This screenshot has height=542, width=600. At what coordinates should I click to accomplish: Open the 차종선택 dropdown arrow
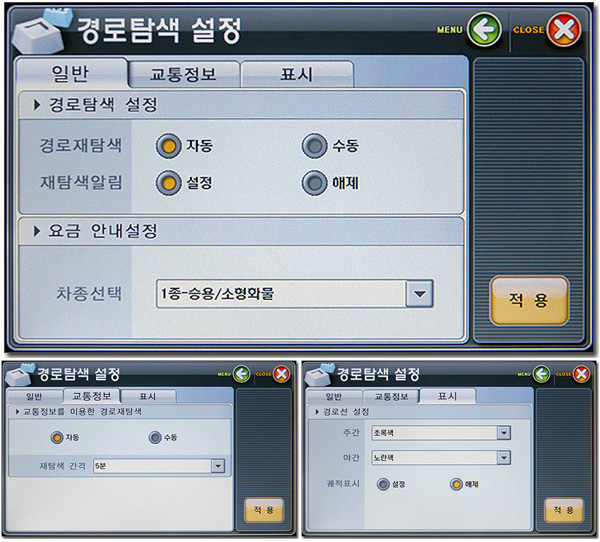tap(420, 294)
